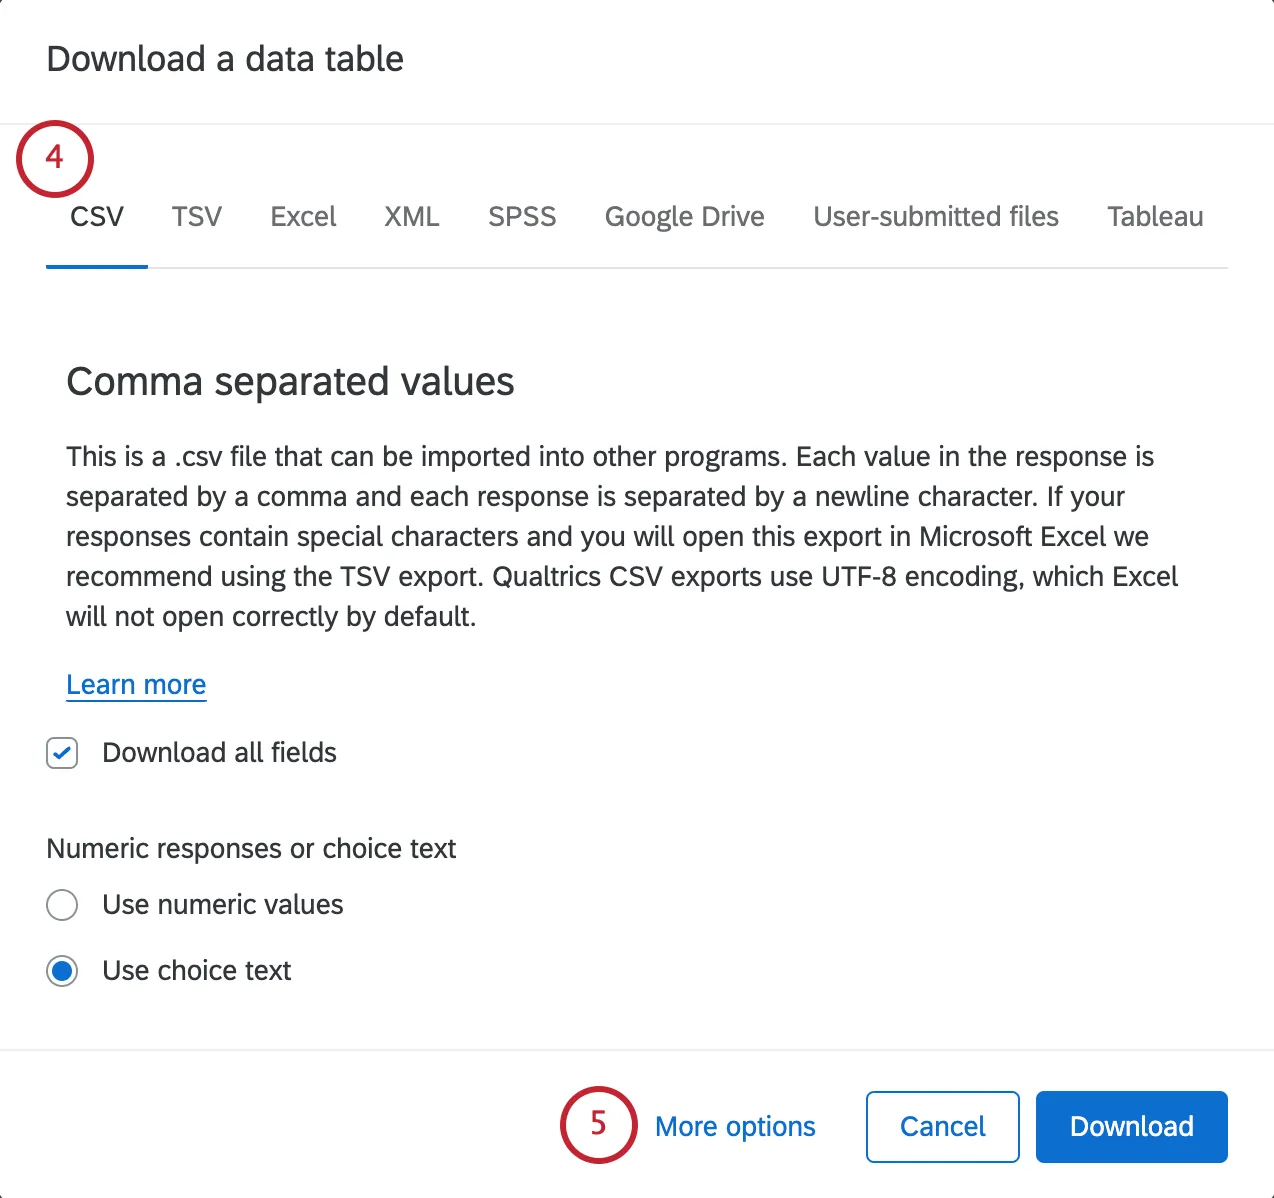
Task: Click the Download button
Action: [1131, 1126]
